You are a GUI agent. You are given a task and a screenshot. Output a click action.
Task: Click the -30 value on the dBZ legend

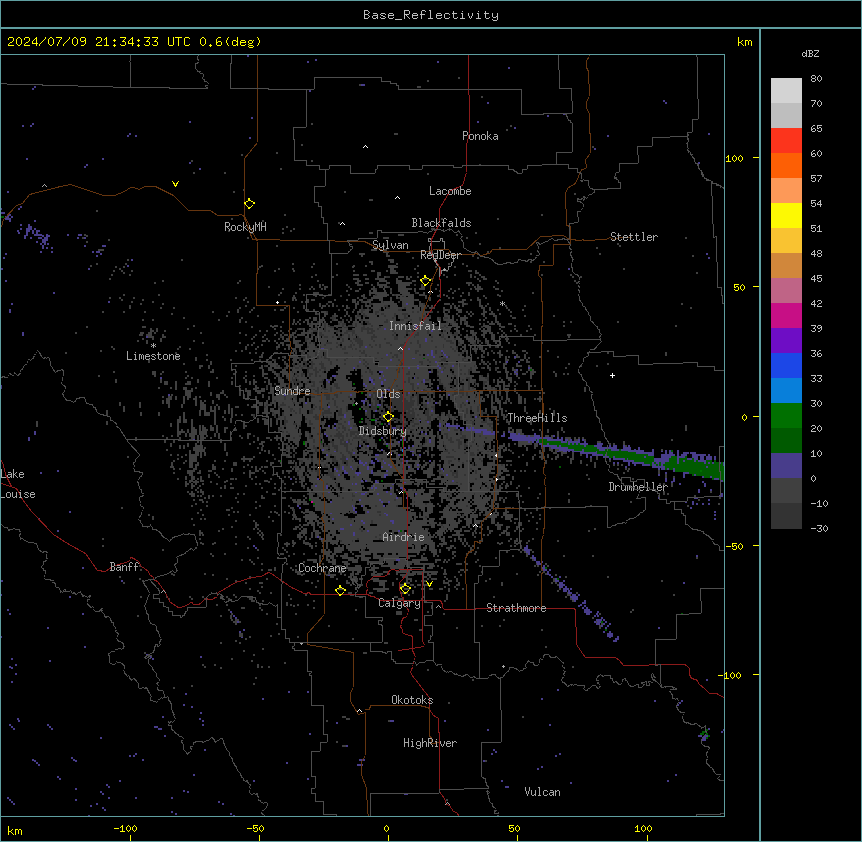pyautogui.click(x=819, y=528)
